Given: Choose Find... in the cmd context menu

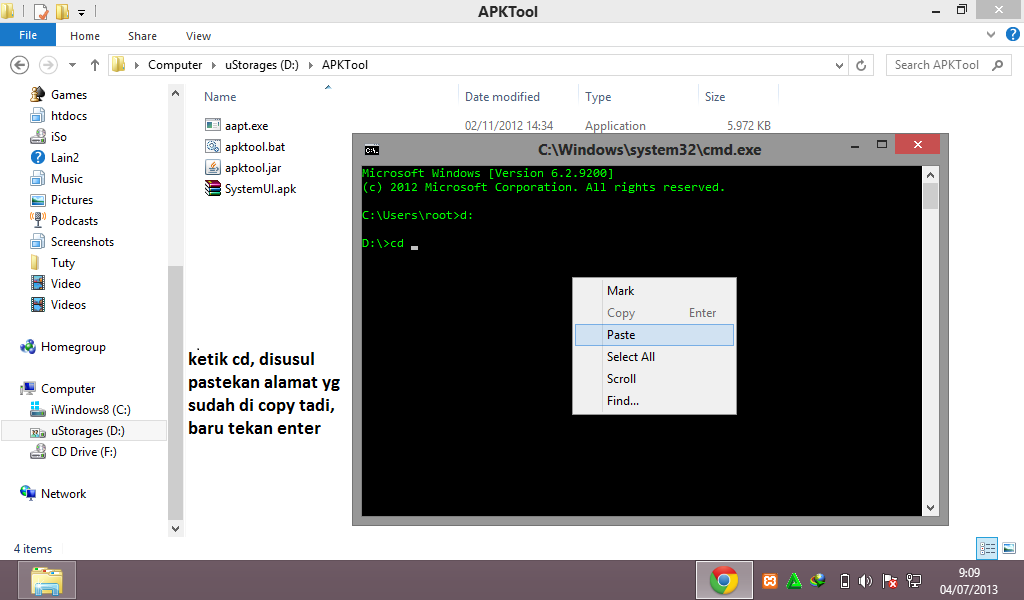Looking at the screenshot, I should tap(654, 401).
